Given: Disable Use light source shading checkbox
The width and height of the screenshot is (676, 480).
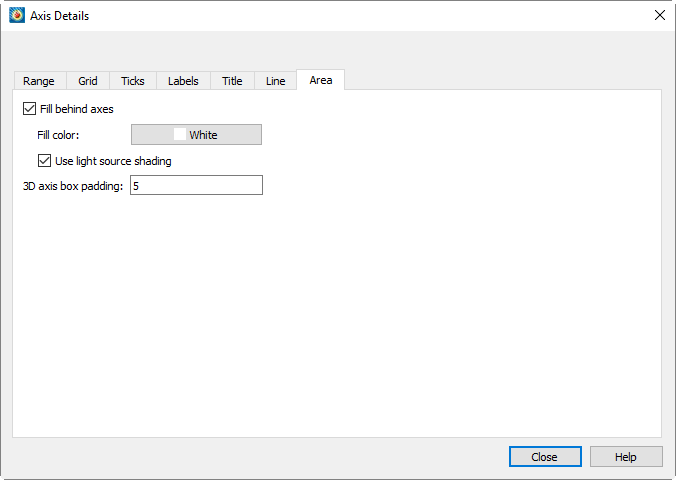Looking at the screenshot, I should pyautogui.click(x=44, y=161).
